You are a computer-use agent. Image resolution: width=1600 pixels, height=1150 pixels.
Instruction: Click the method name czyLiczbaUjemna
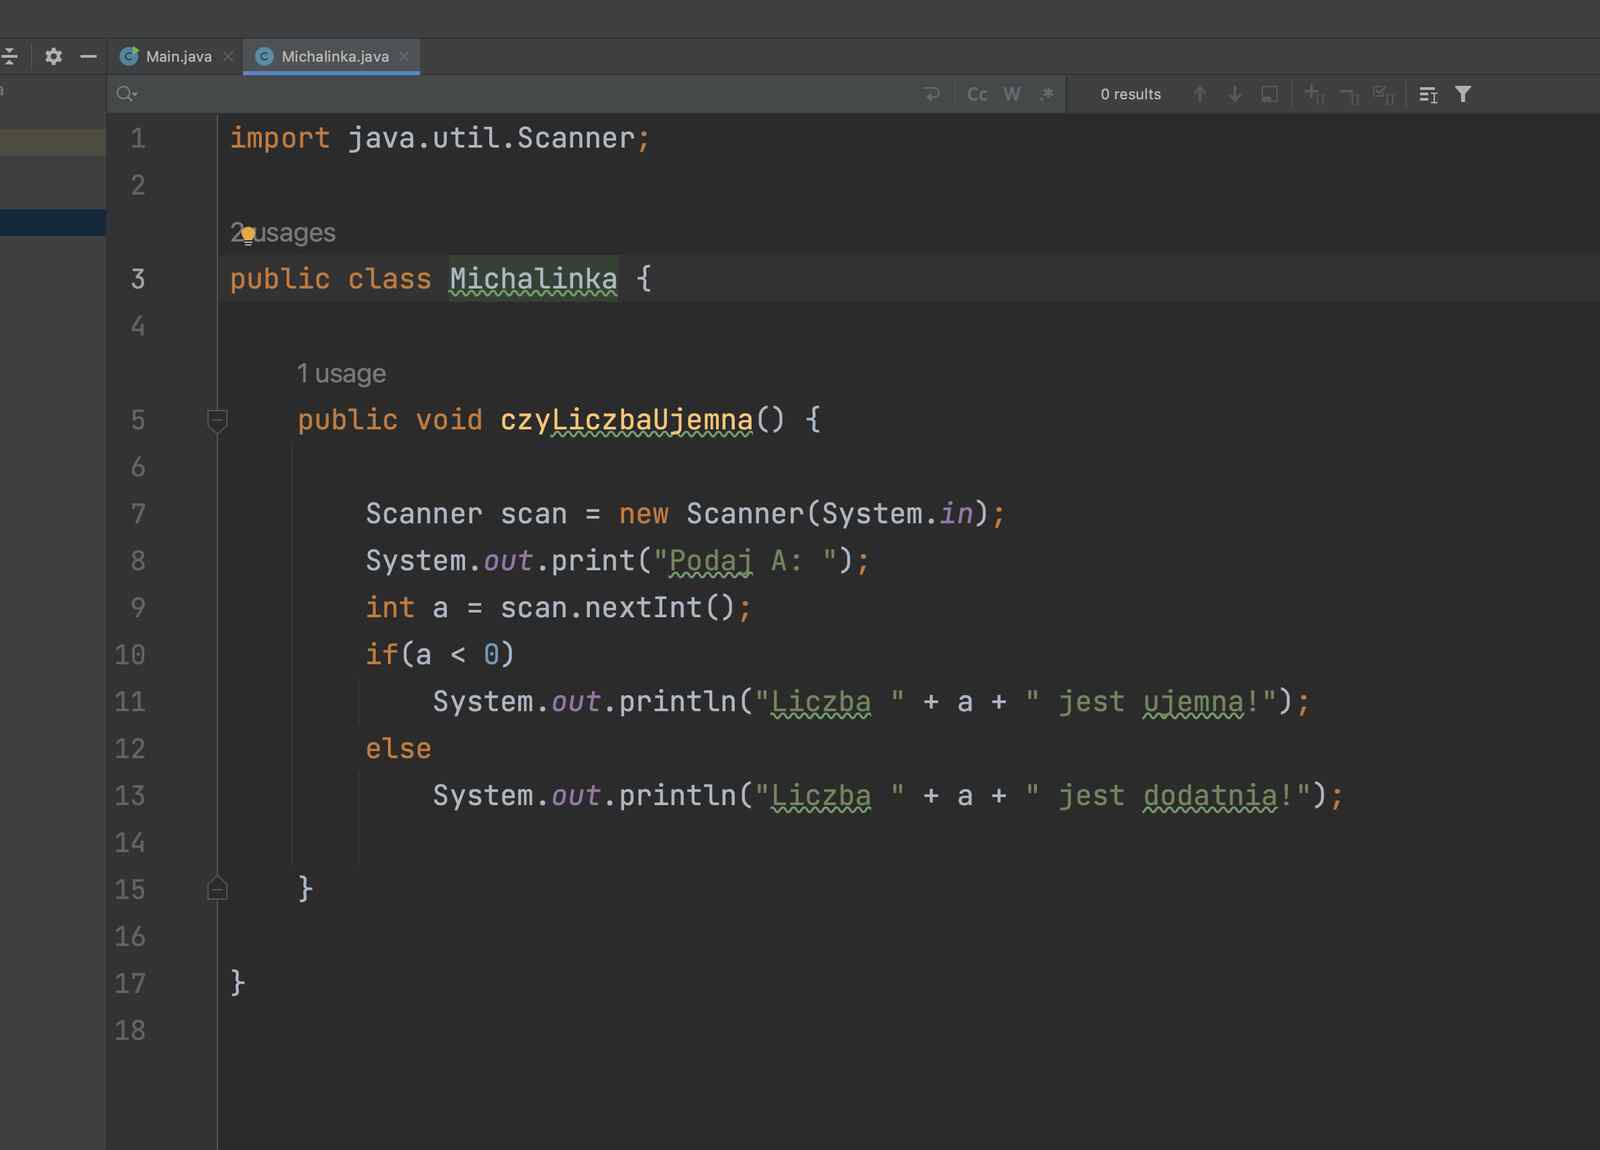click(626, 420)
